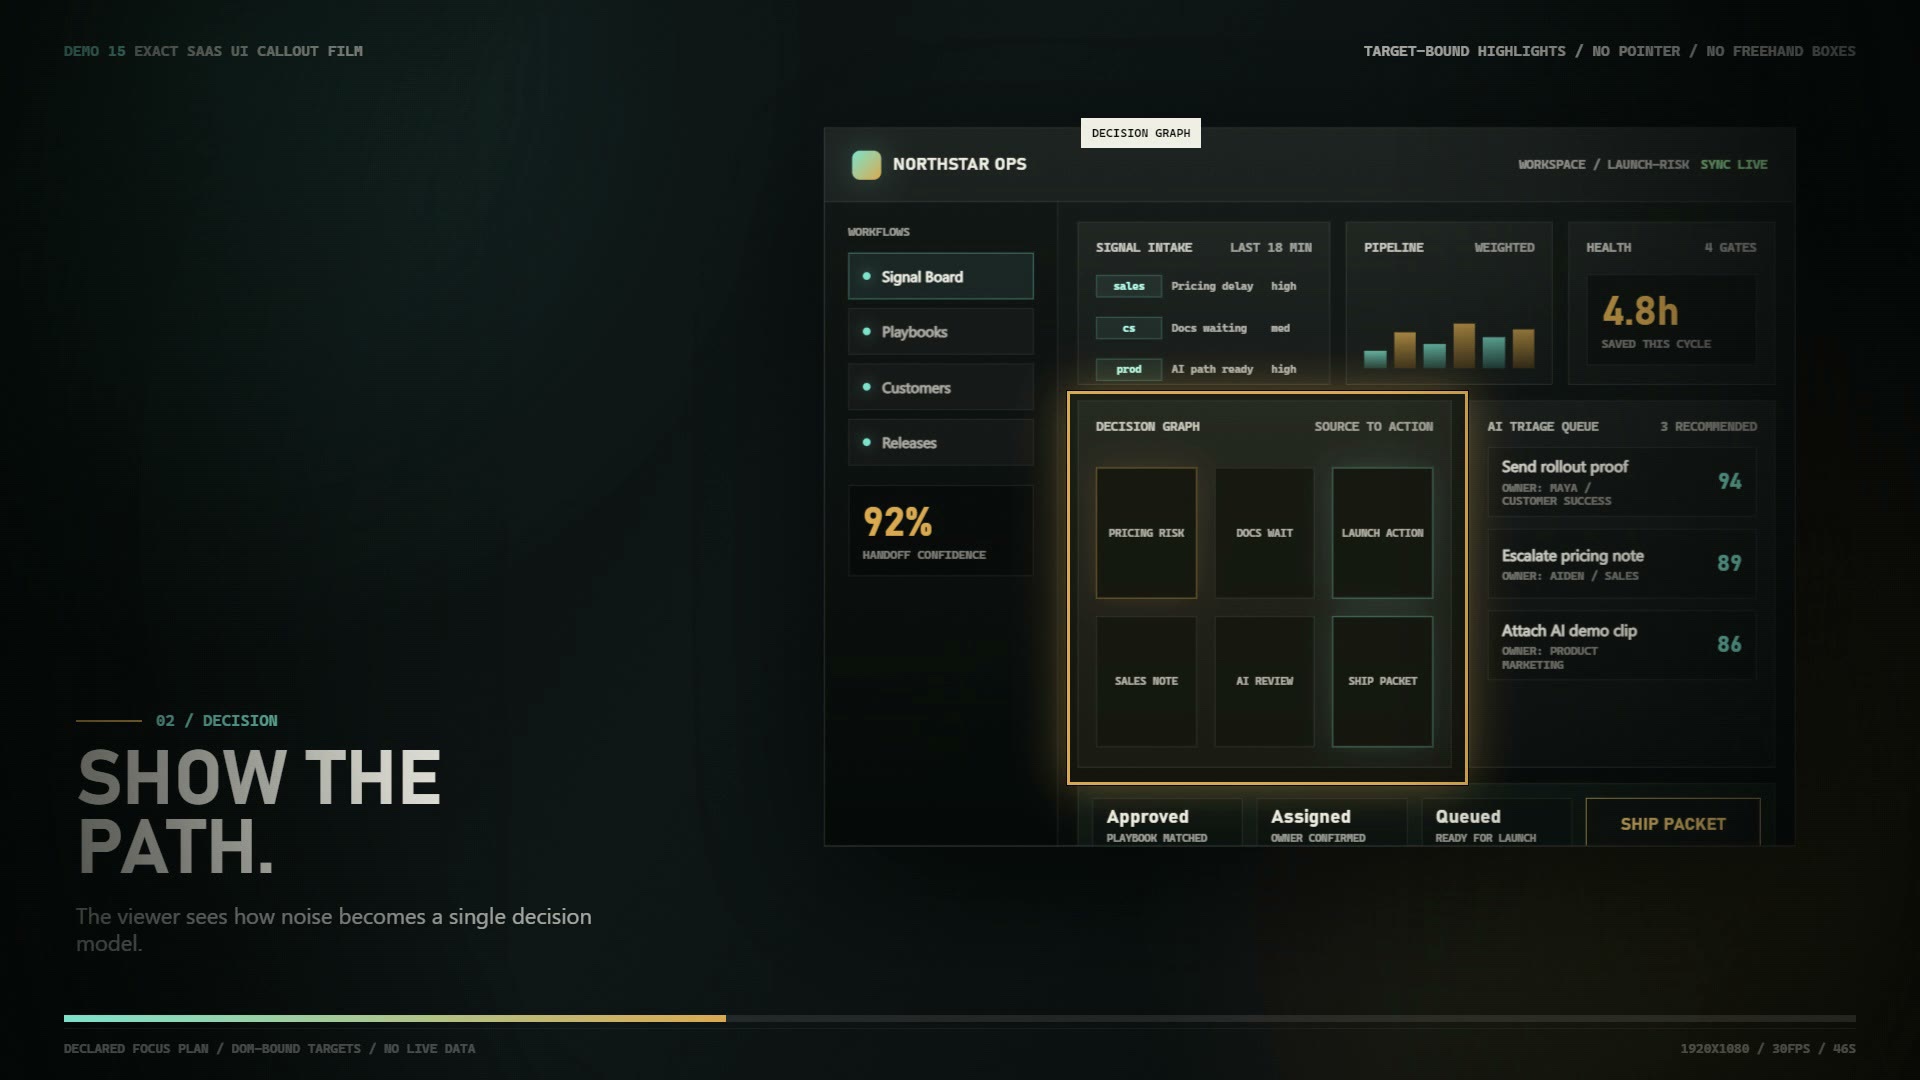The width and height of the screenshot is (1920, 1080).
Task: Select the AI Review node
Action: pos(1264,681)
